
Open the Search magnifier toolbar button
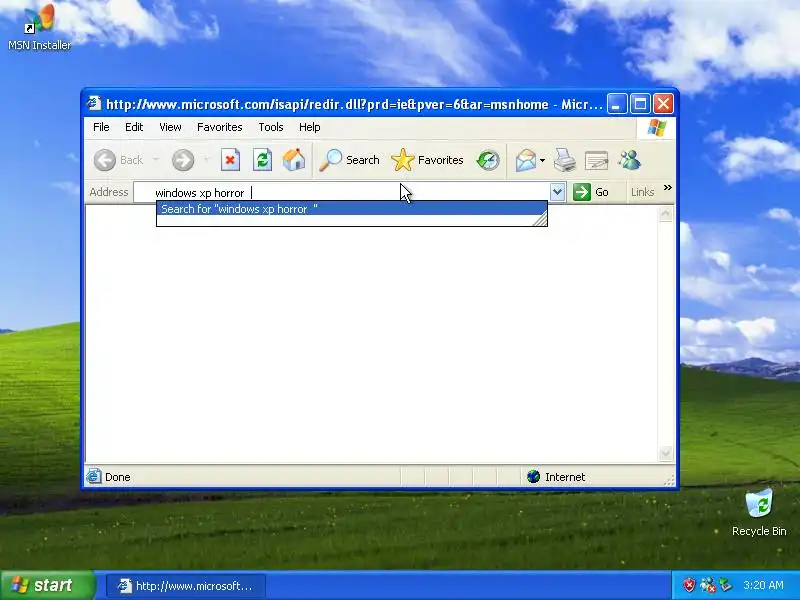[x=349, y=160]
